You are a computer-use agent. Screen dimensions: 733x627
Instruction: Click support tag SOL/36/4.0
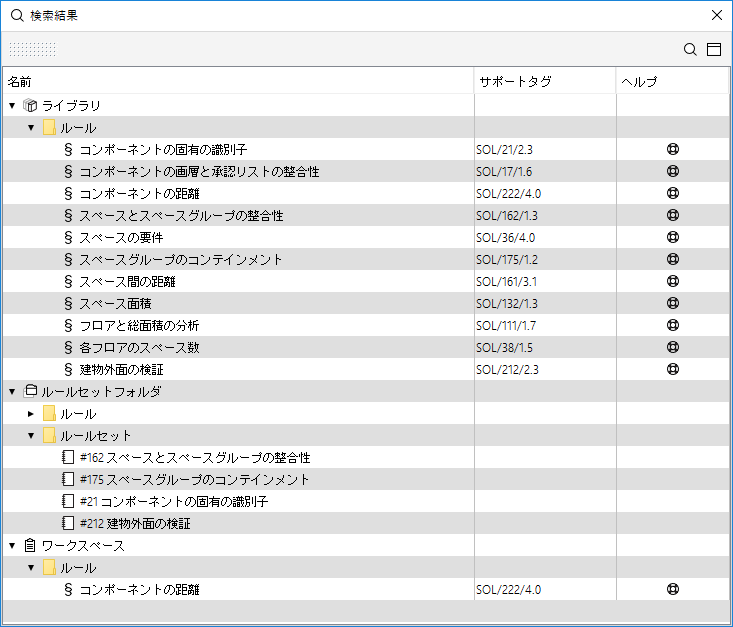tap(505, 238)
